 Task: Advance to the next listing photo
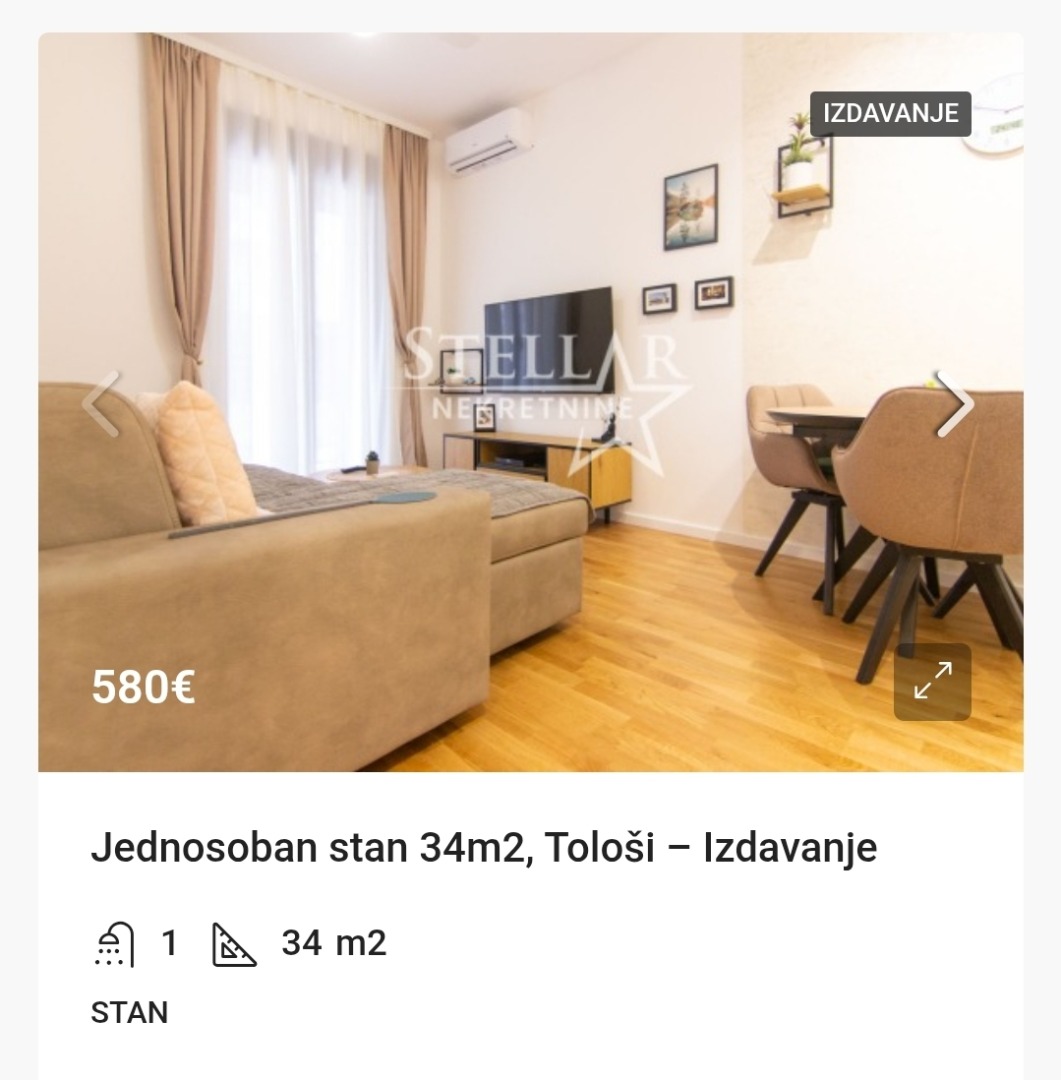click(x=956, y=404)
